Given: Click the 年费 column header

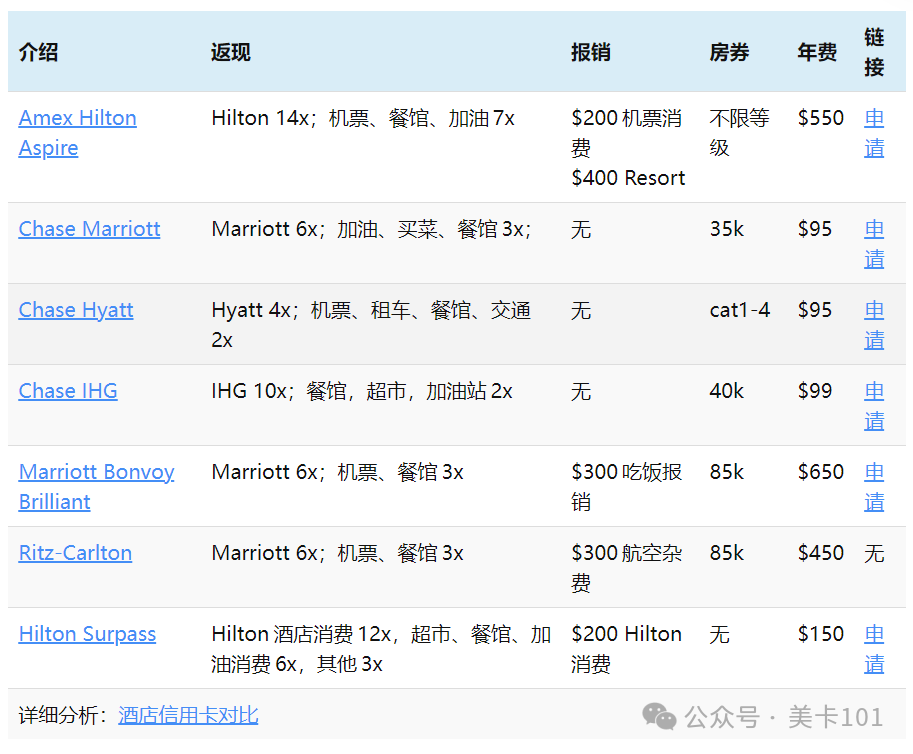Looking at the screenshot, I should coord(817,52).
